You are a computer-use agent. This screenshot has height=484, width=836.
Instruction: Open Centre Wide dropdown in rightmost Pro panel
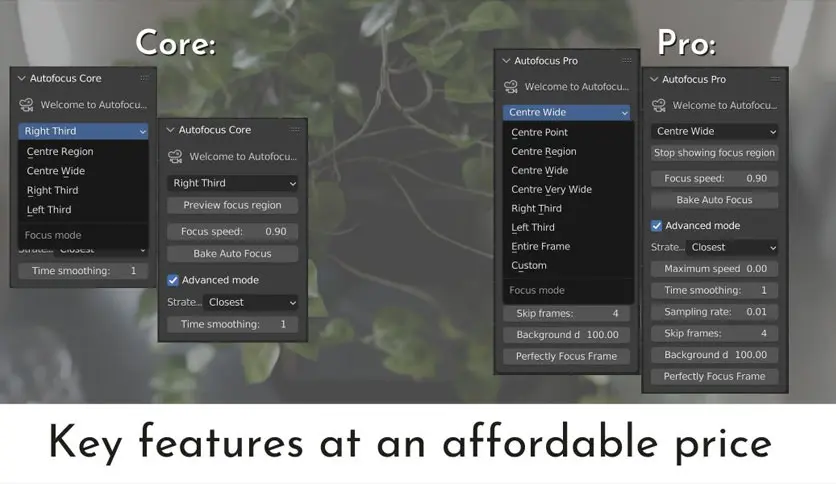click(714, 131)
